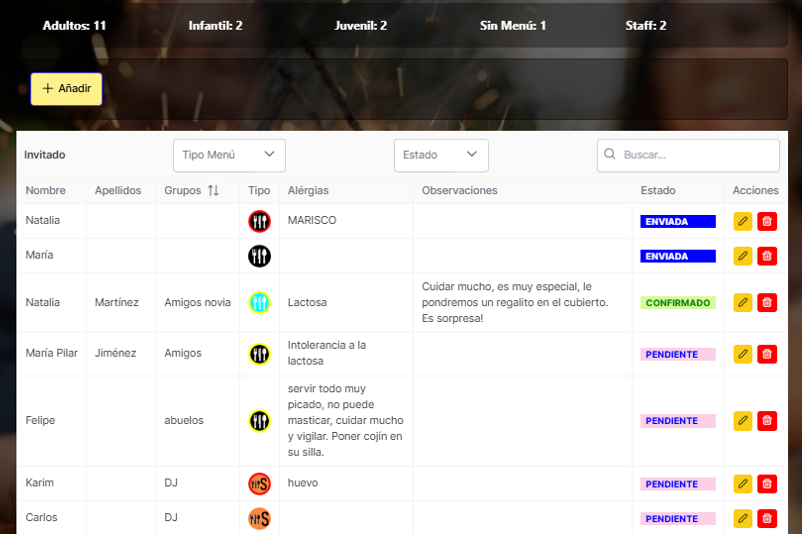Delete guest Natalia Martínez
The image size is (802, 534).
(x=767, y=302)
